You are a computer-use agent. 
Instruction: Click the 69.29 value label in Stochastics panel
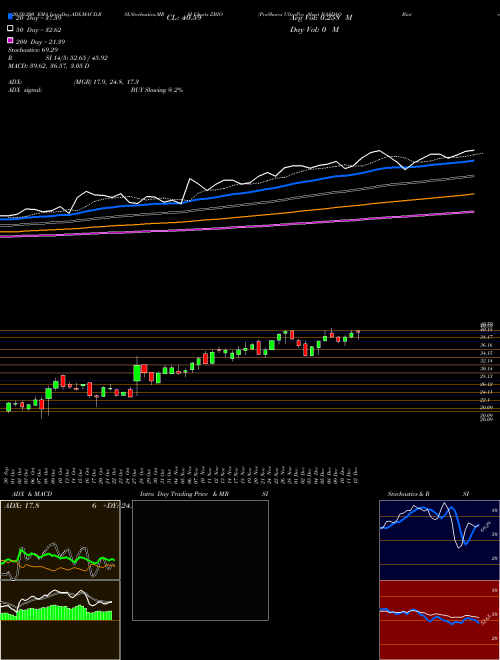[486, 527]
